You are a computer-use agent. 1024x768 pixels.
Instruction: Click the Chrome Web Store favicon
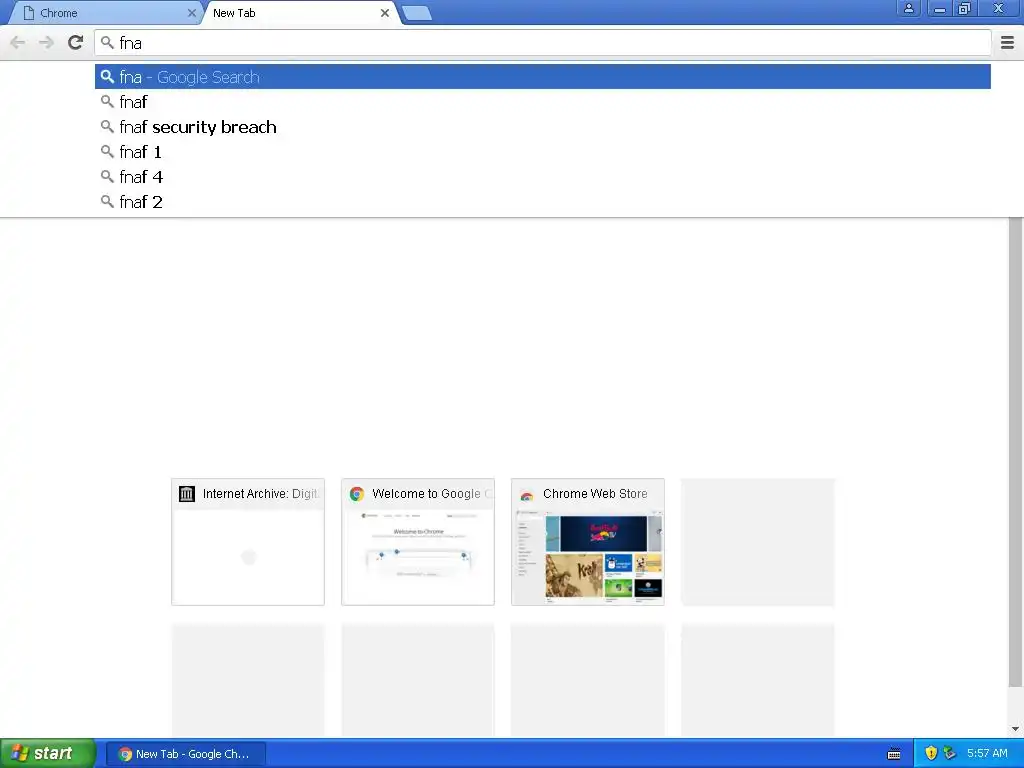(x=526, y=495)
